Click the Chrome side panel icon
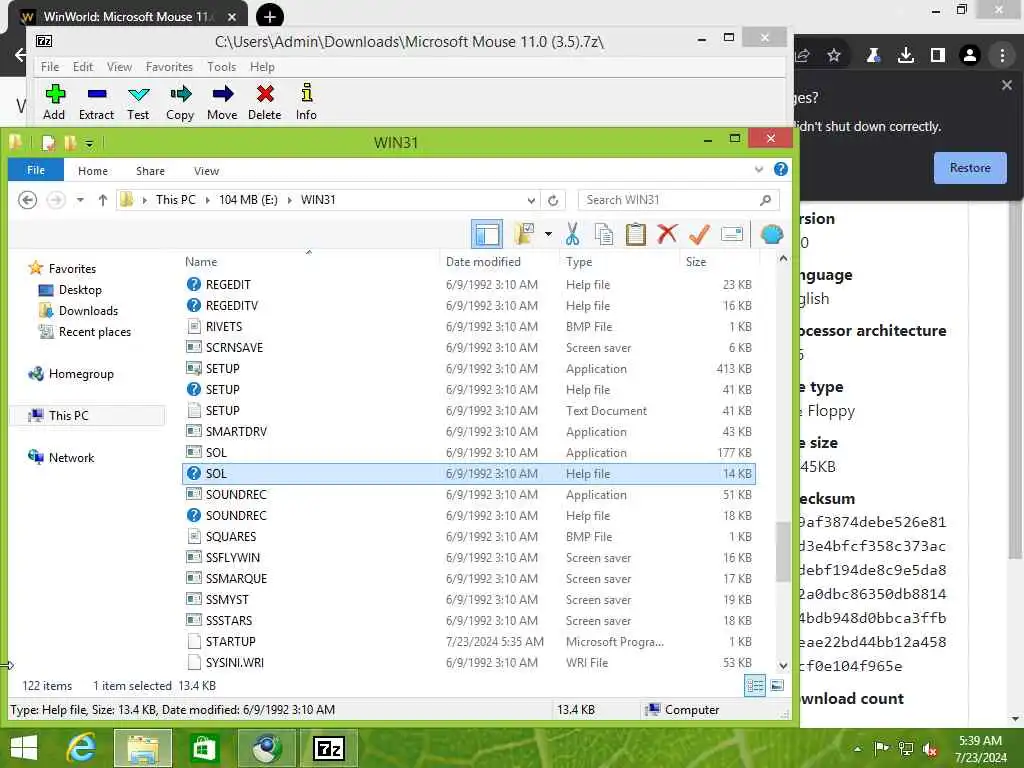Screen dimensions: 1024x768 [x=938, y=56]
